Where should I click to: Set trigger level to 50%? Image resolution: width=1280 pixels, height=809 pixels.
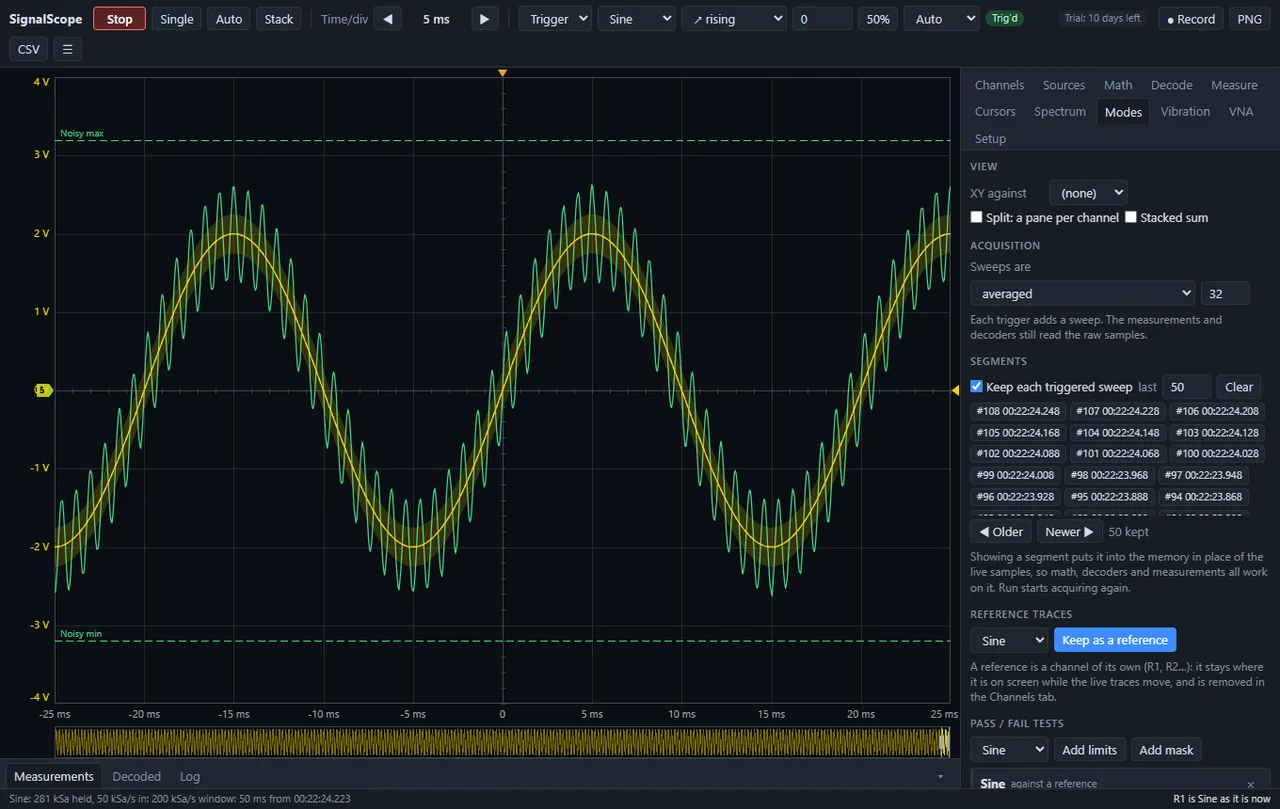point(878,19)
